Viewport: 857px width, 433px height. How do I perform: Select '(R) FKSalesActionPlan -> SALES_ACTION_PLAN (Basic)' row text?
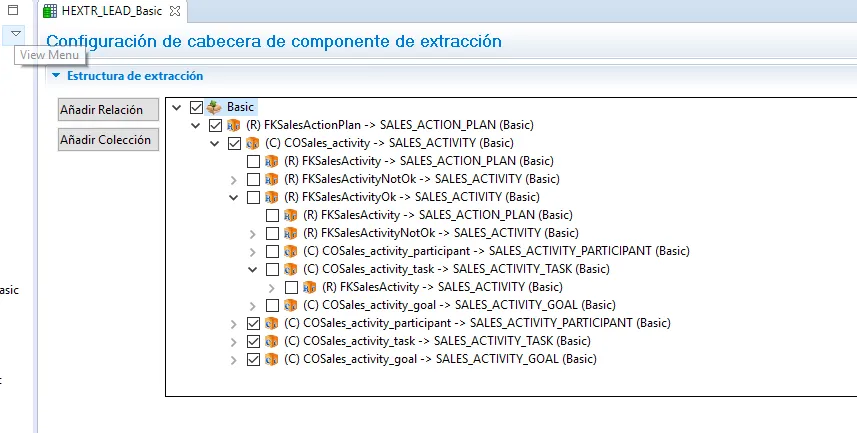click(x=390, y=125)
